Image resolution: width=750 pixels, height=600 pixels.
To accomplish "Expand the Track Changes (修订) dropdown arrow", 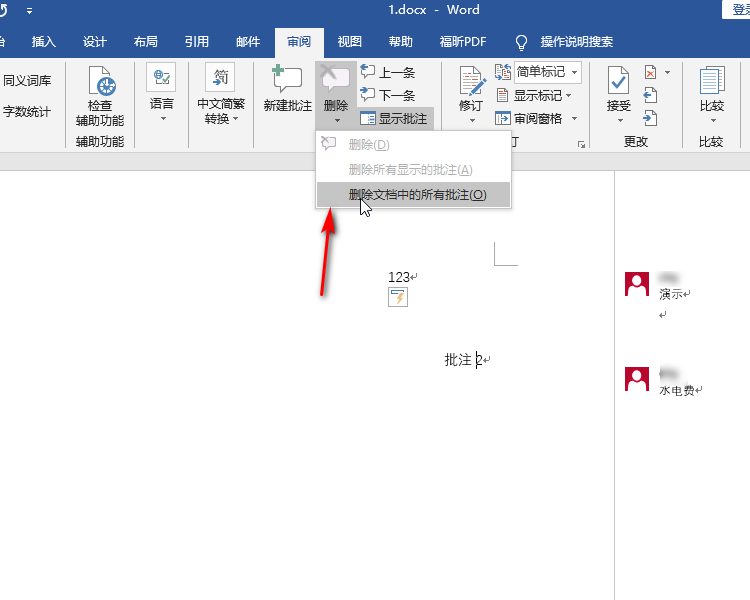I will pos(472,121).
